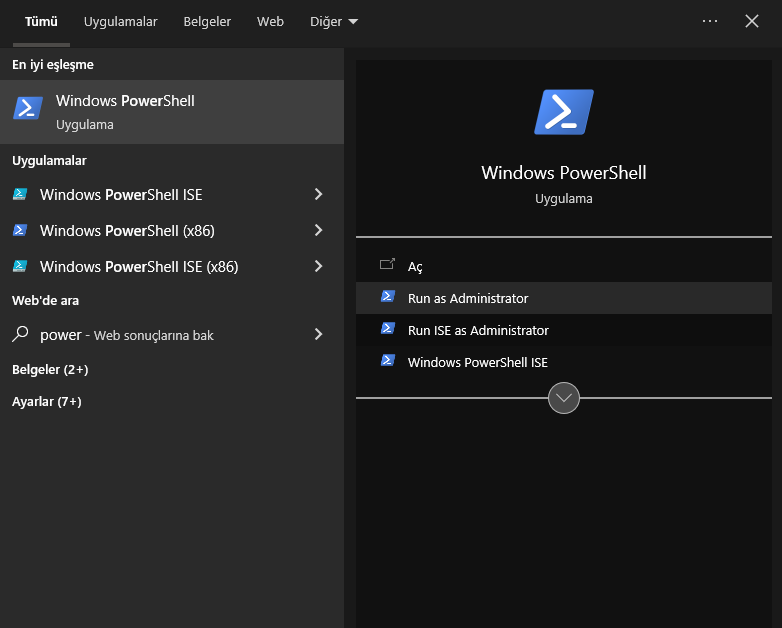Expand Windows PowerShell (x86) result arrow

(x=319, y=230)
